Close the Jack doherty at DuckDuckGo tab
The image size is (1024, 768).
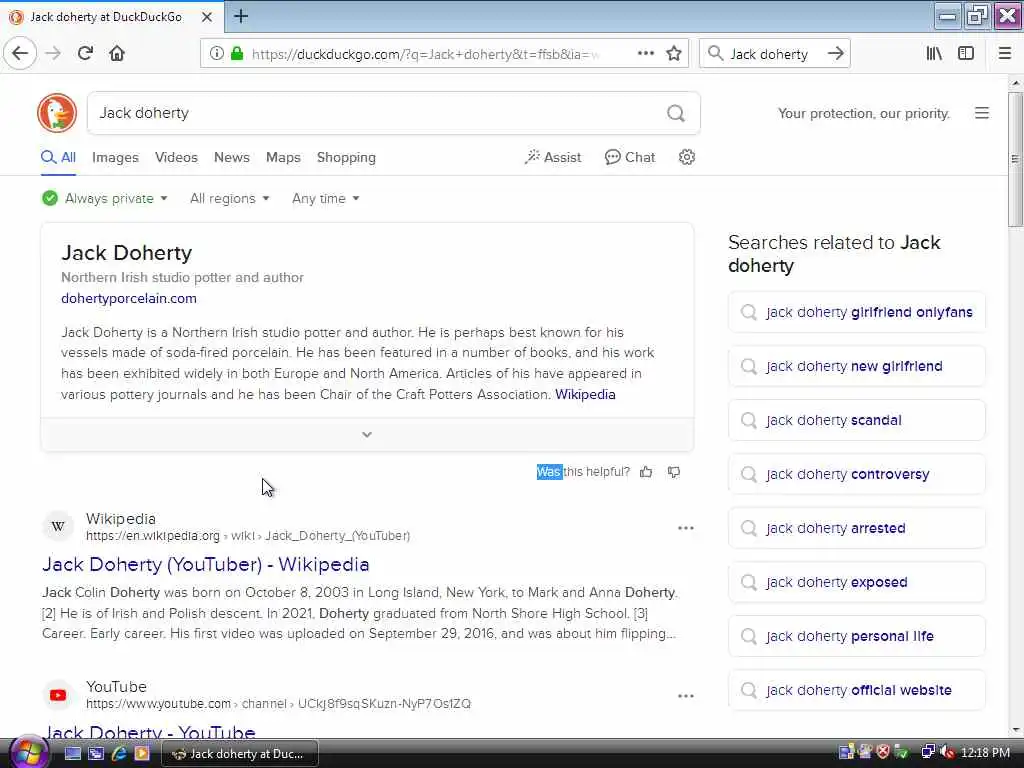point(207,17)
